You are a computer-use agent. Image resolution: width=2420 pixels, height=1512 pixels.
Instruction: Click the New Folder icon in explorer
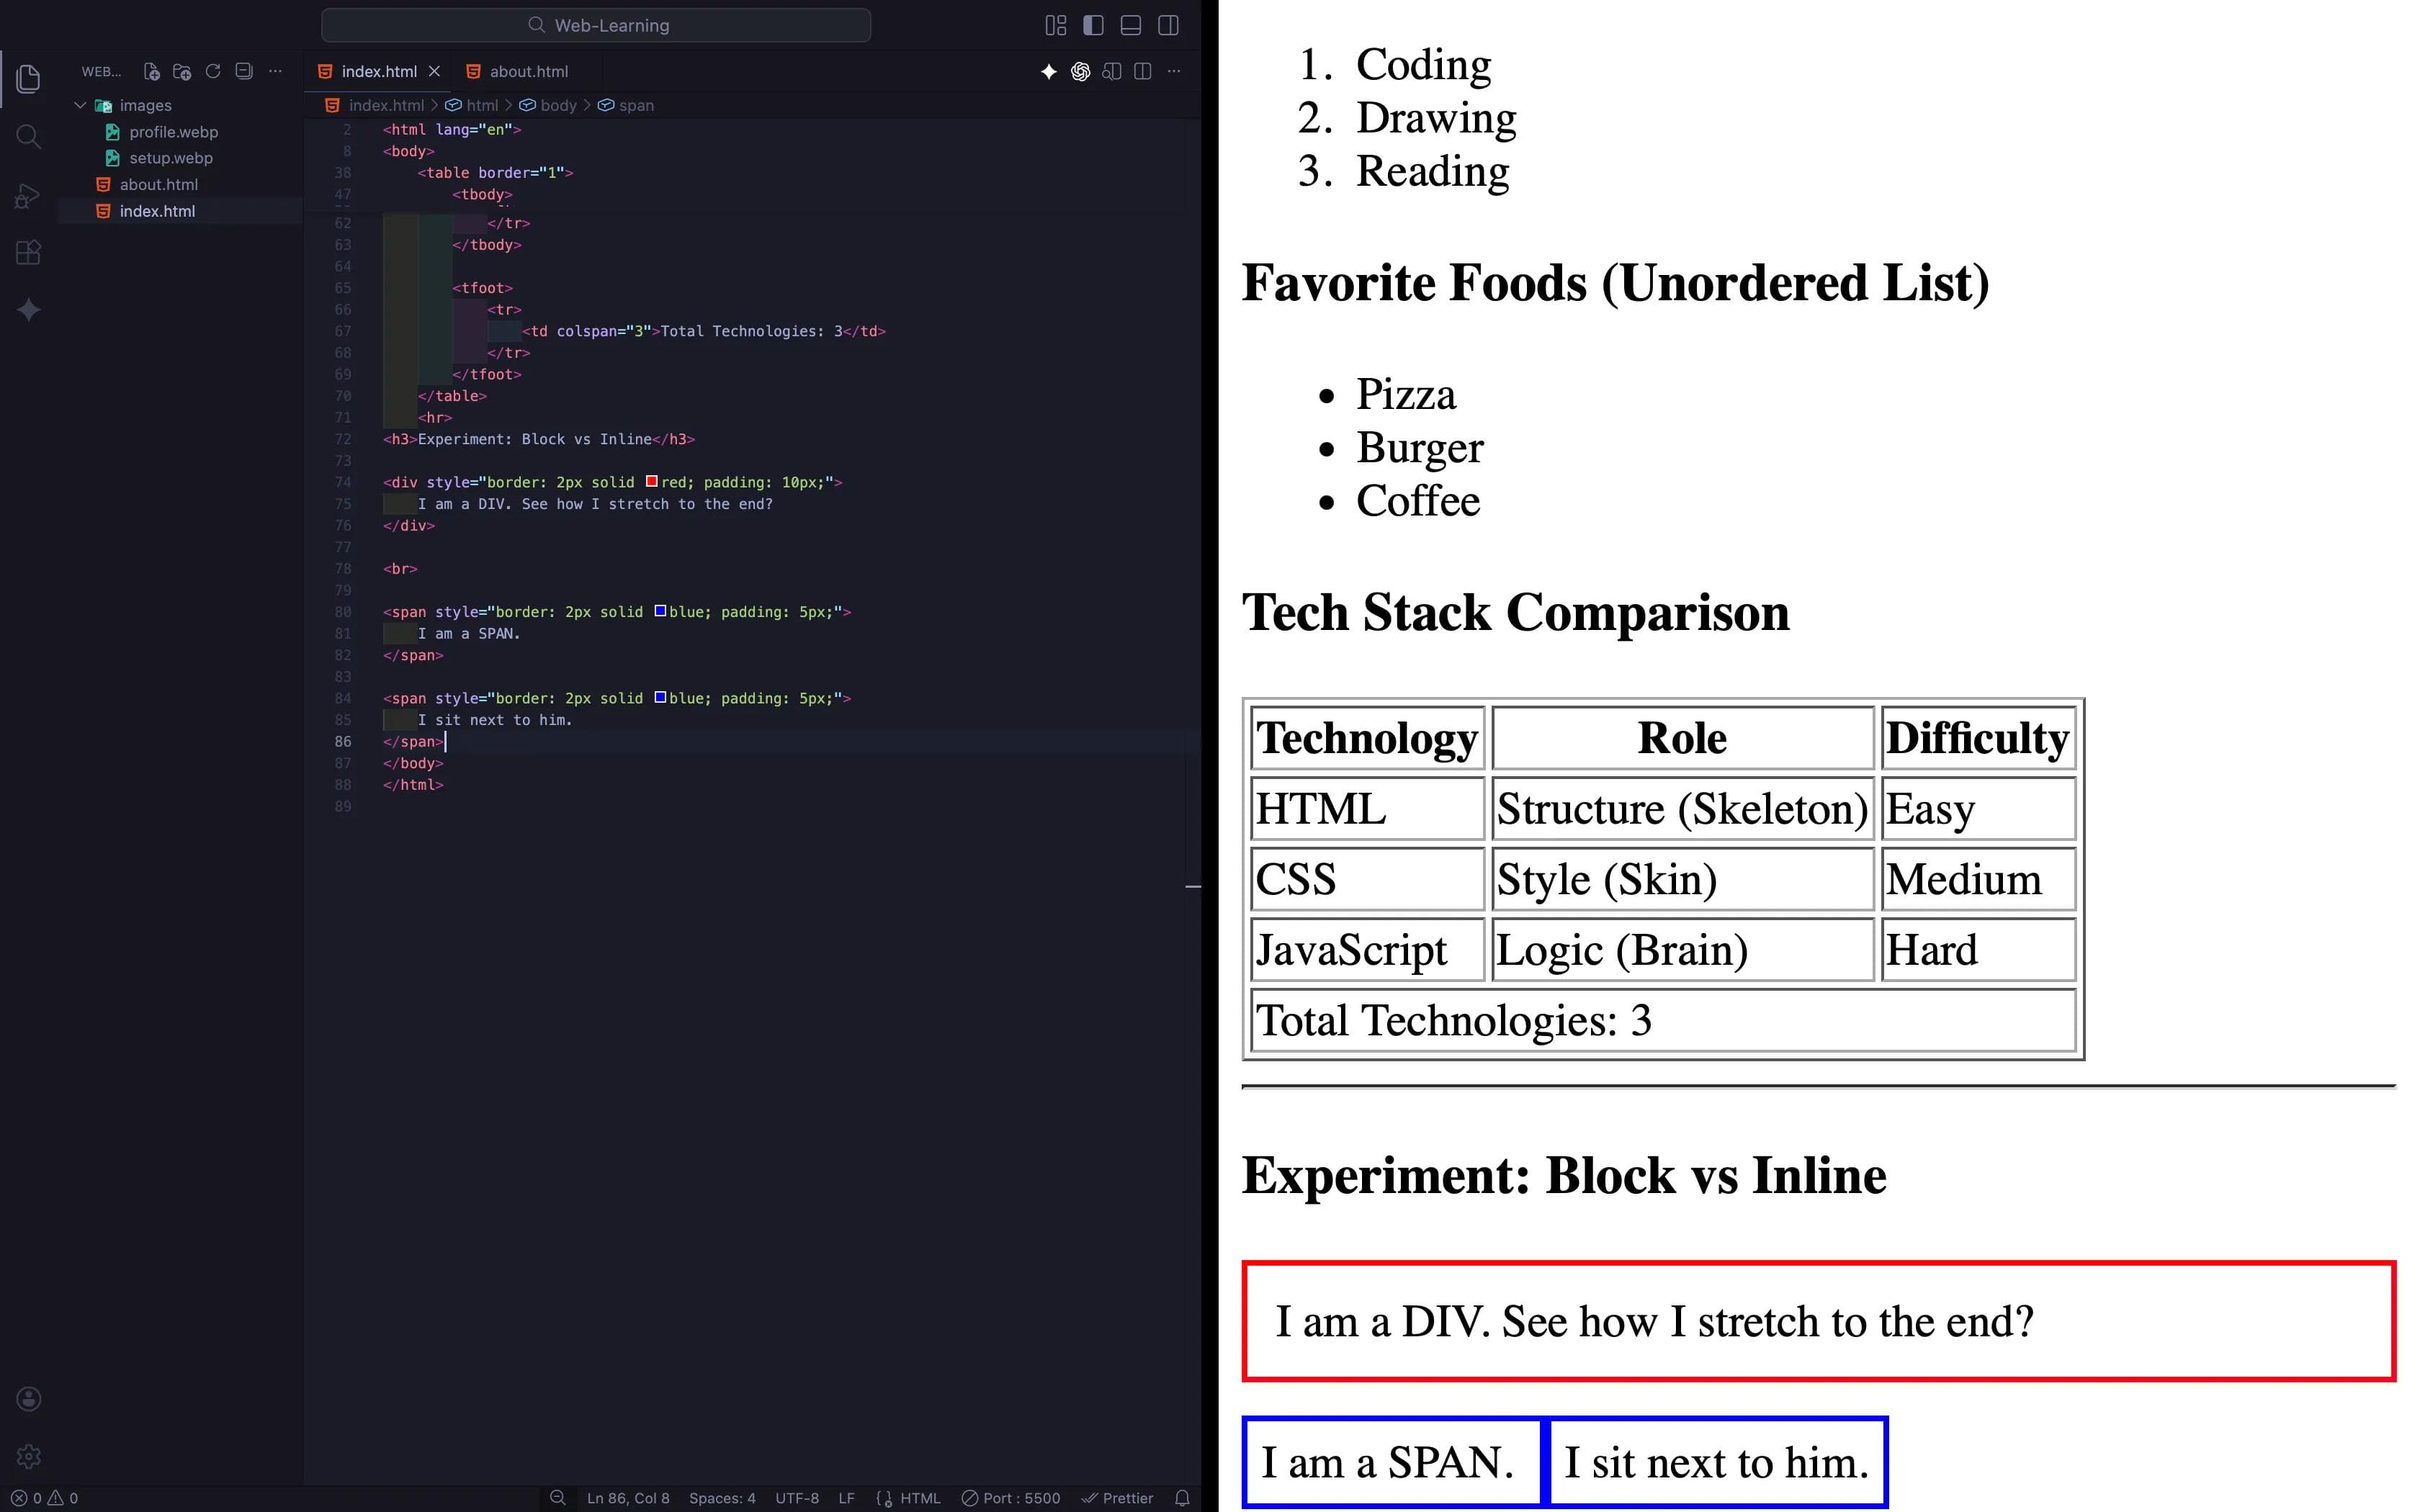[182, 71]
